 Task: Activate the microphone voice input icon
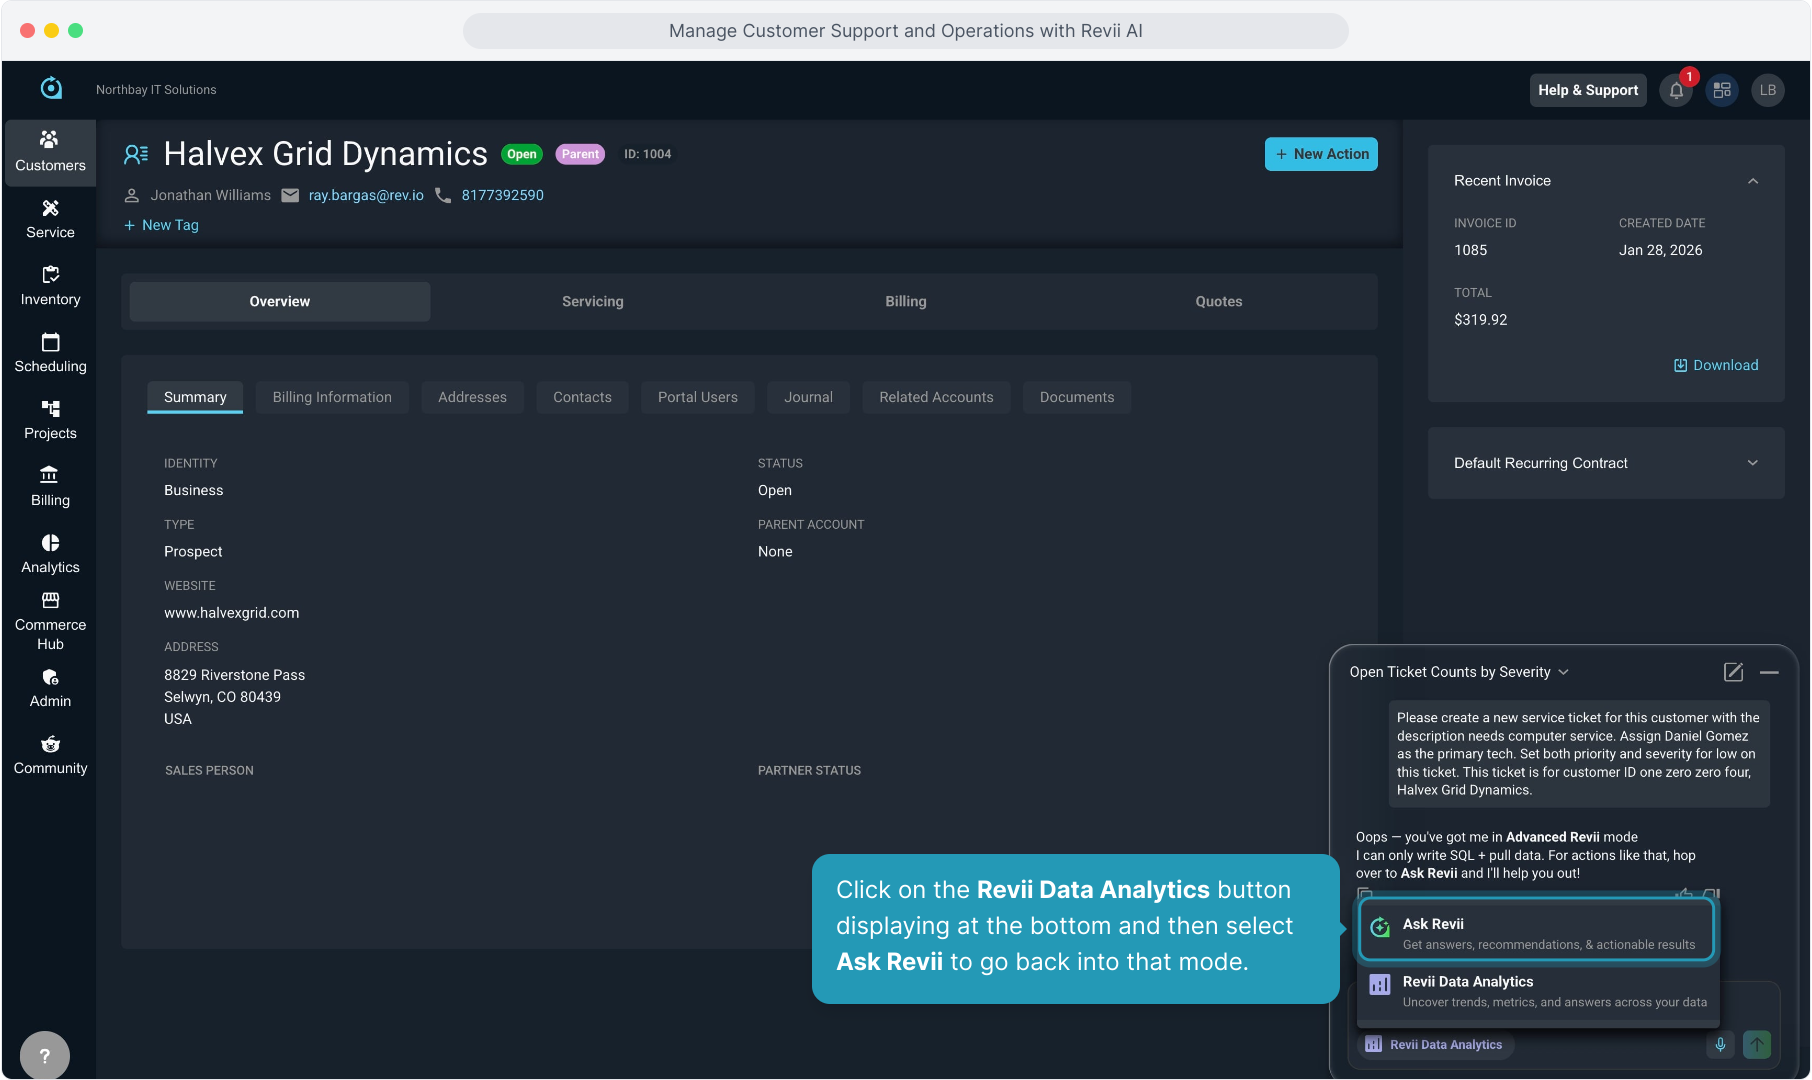pos(1720,1045)
